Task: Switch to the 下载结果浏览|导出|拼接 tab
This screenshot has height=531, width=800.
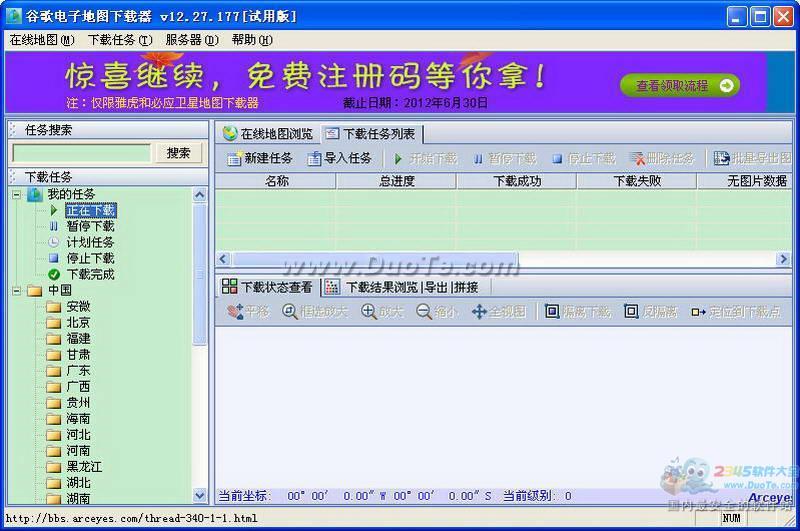Action: click(x=406, y=287)
